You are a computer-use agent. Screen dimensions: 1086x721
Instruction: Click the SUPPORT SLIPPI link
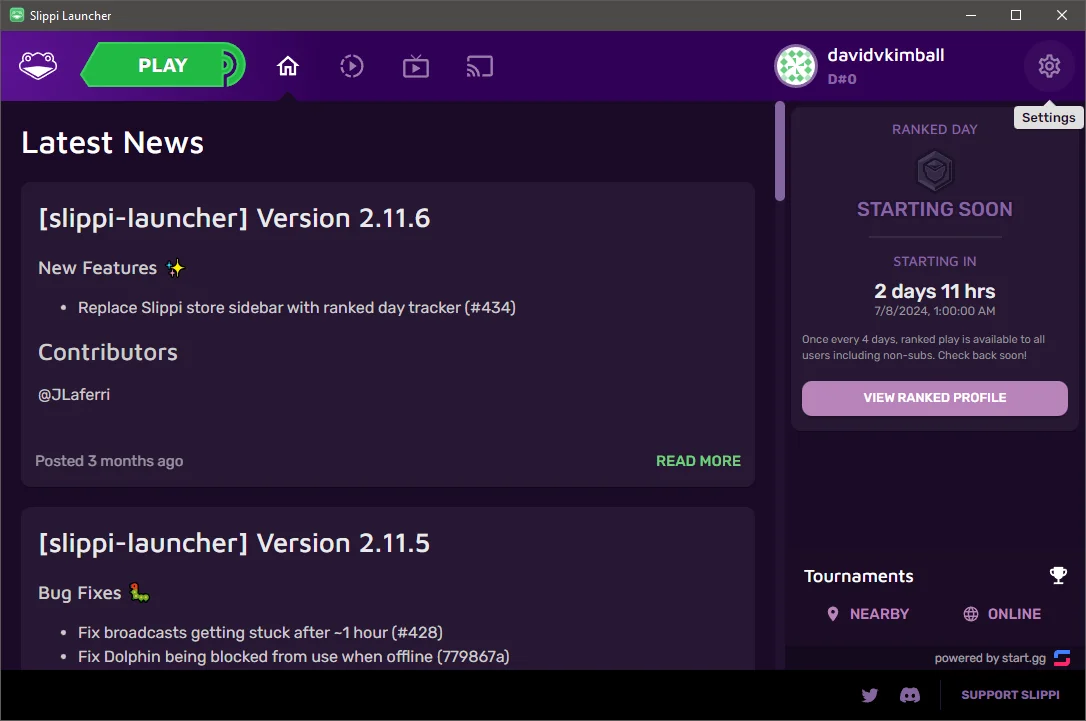[1010, 694]
